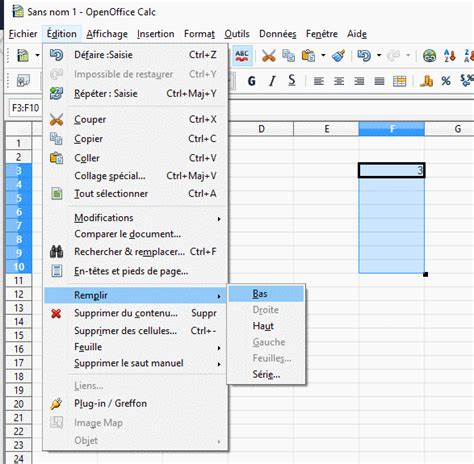
Task: Sort ascending using A-Z toolbar icon
Action: click(450, 56)
